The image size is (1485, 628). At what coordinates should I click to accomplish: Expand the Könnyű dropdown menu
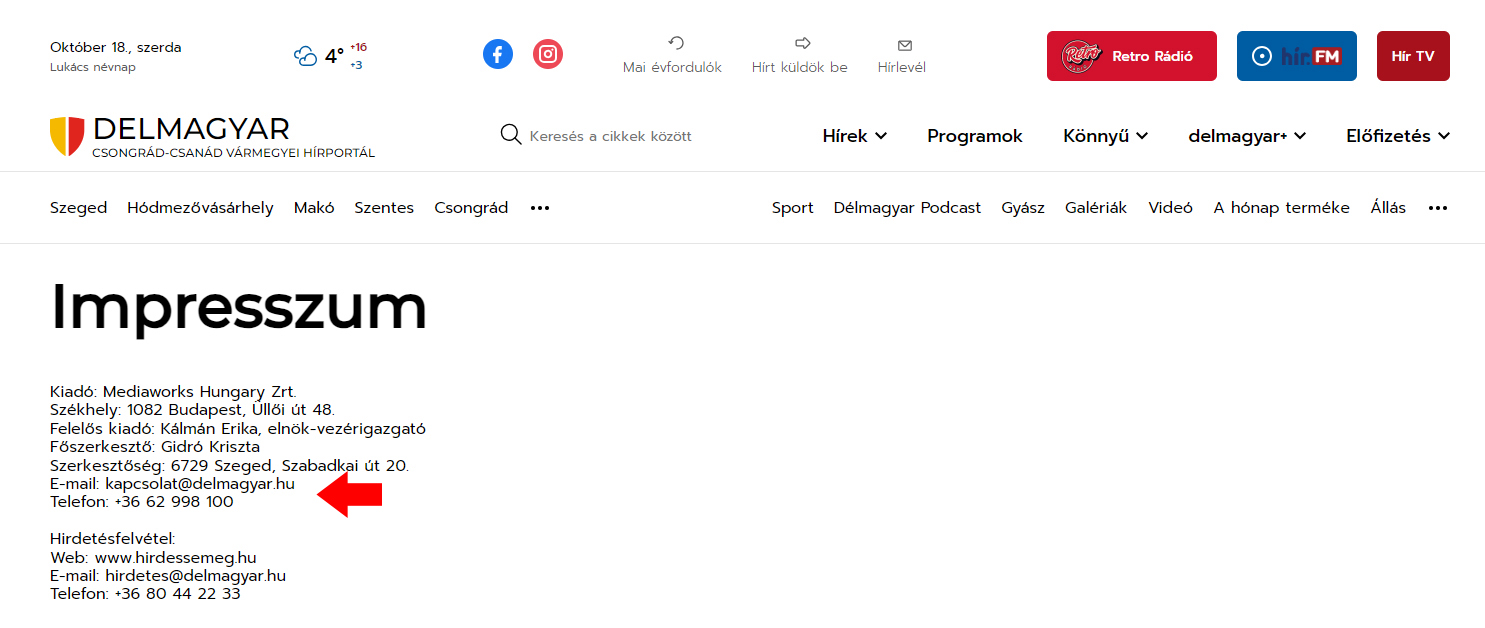coord(1105,136)
